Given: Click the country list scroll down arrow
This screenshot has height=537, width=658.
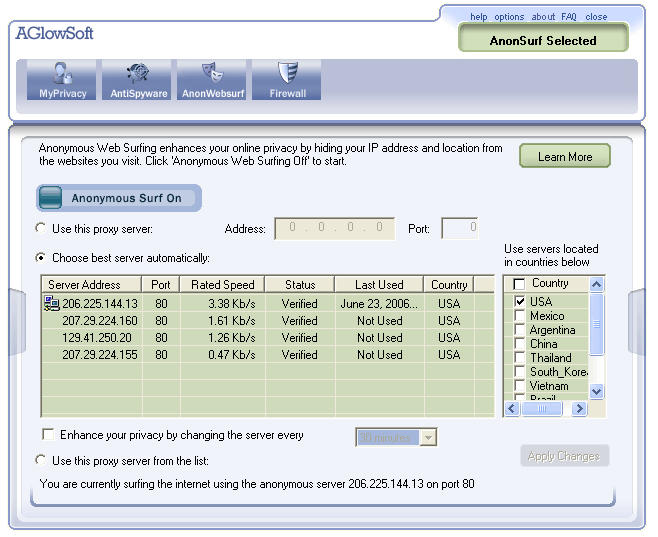Looking at the screenshot, I should point(596,391).
